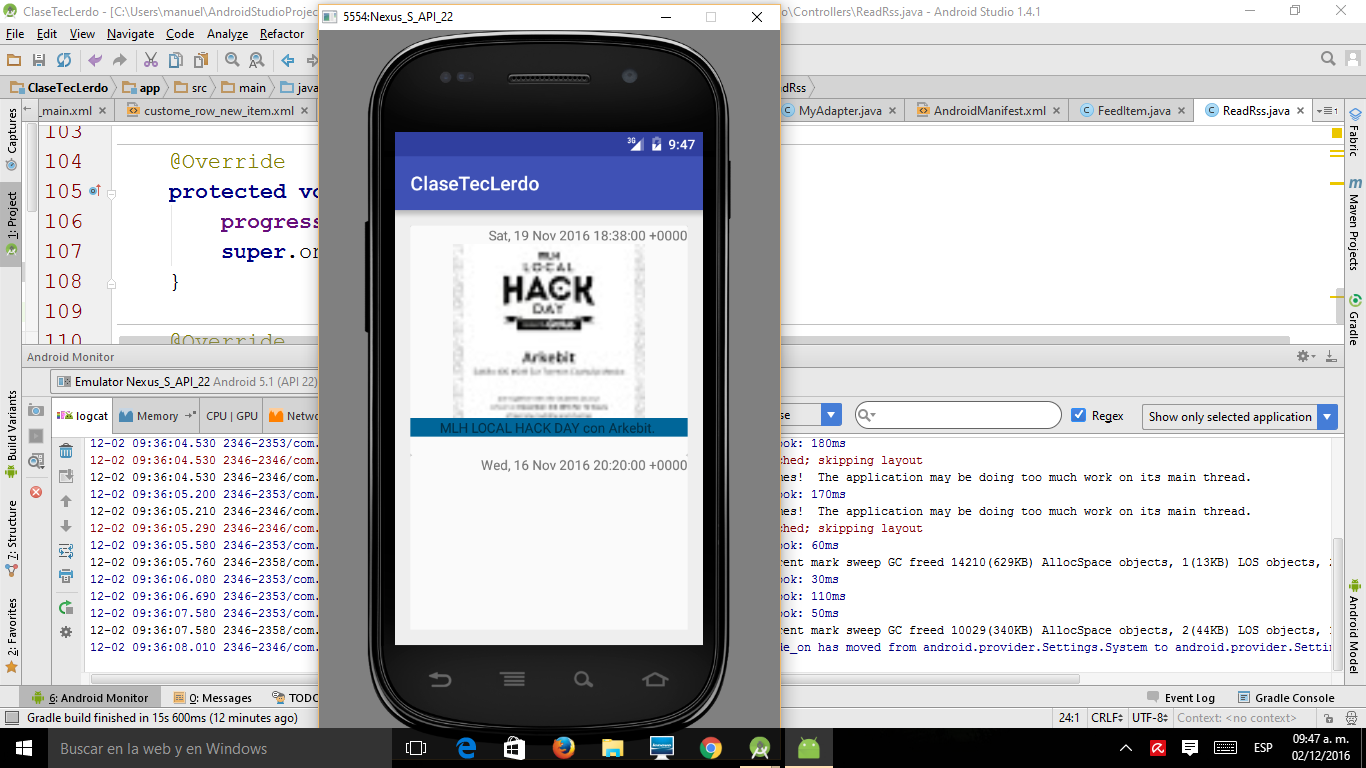
Task: Open the Gradle Console panel
Action: coord(1286,698)
